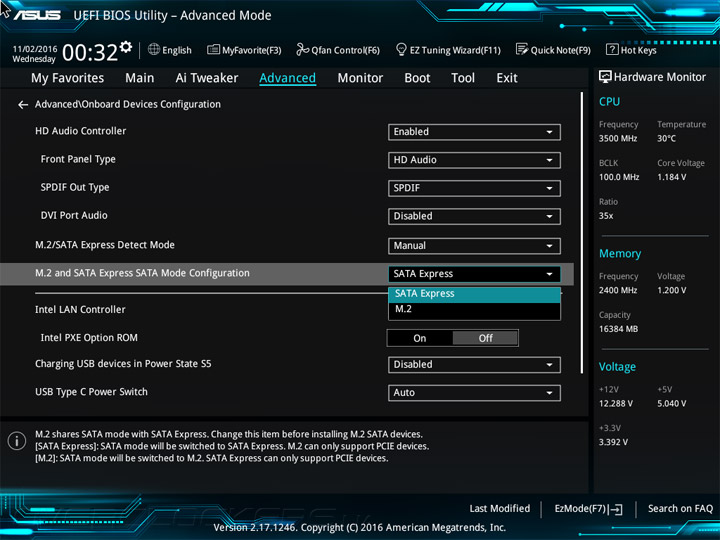Viewport: 720px width, 540px height.
Task: Switch to EzMode(F7) label
Action: [x=582, y=509]
